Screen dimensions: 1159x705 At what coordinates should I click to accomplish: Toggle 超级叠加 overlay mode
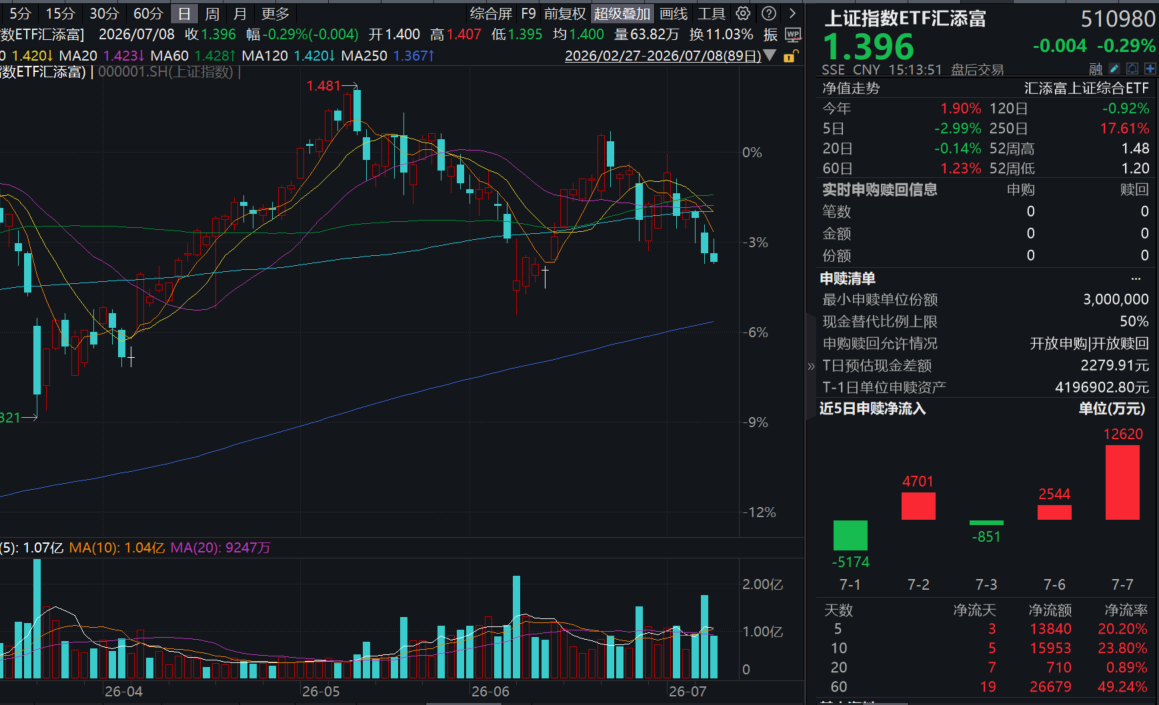tap(622, 13)
